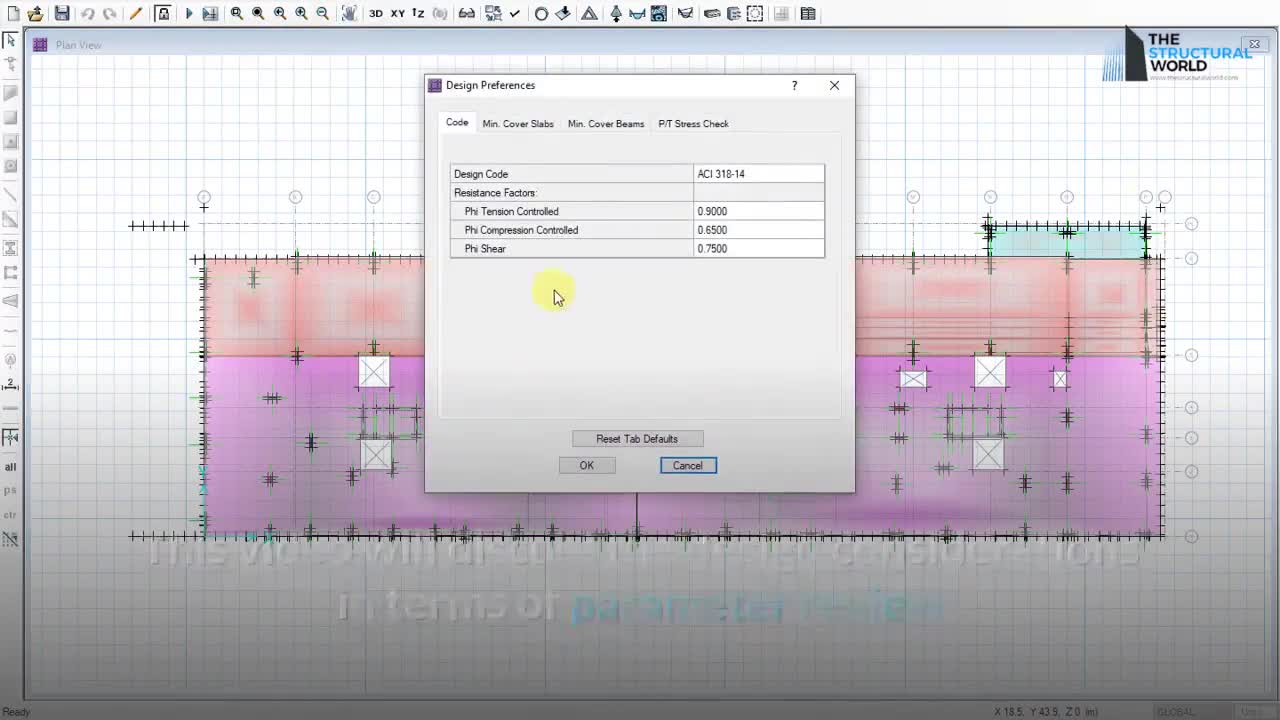Image resolution: width=1280 pixels, height=720 pixels.
Task: Open Design Code ACI 318-14 selector
Action: [759, 174]
